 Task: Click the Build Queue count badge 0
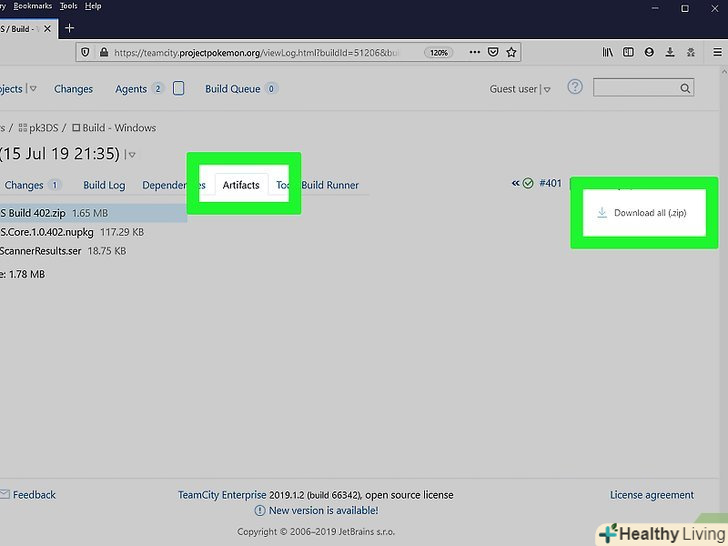[271, 88]
